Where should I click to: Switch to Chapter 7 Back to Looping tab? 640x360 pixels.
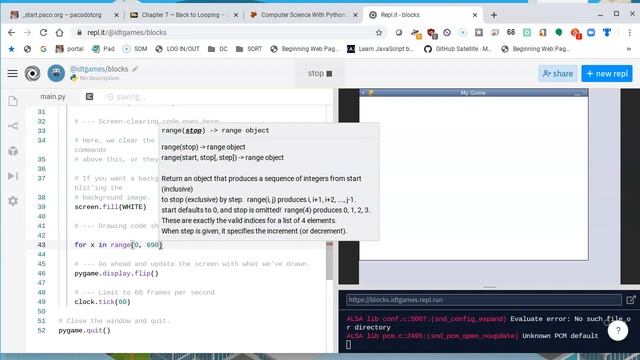click(x=184, y=15)
